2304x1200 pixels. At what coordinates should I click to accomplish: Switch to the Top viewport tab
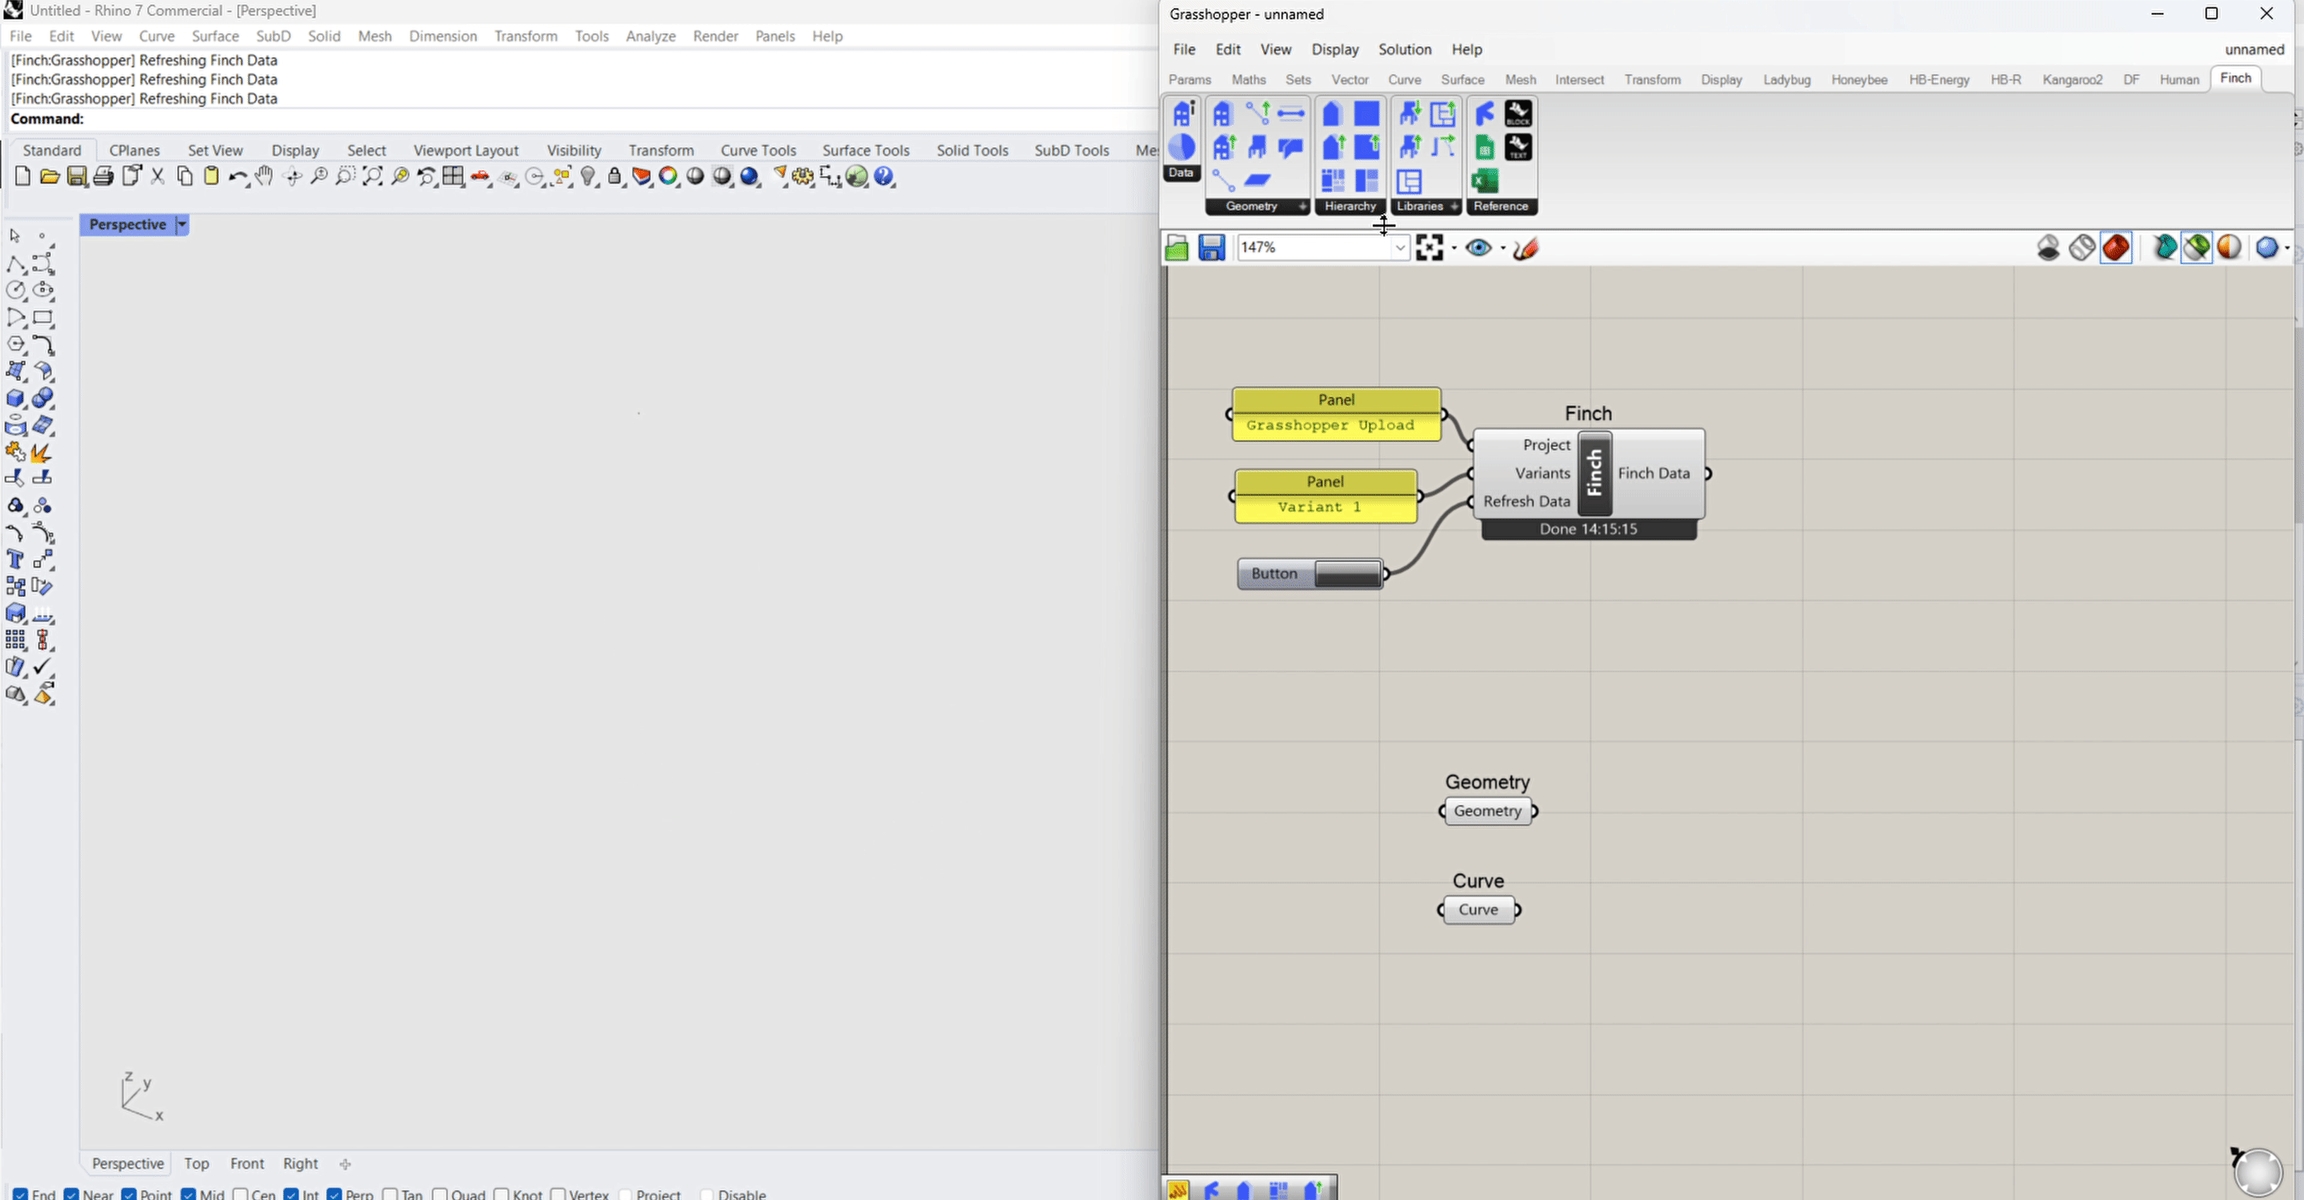197,1163
